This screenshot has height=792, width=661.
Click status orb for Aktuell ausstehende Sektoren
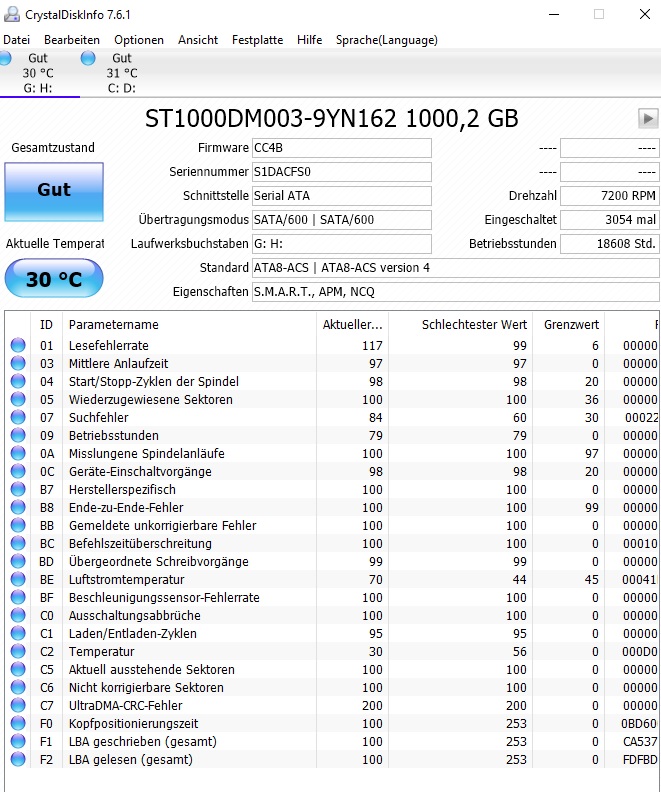click(x=18, y=669)
